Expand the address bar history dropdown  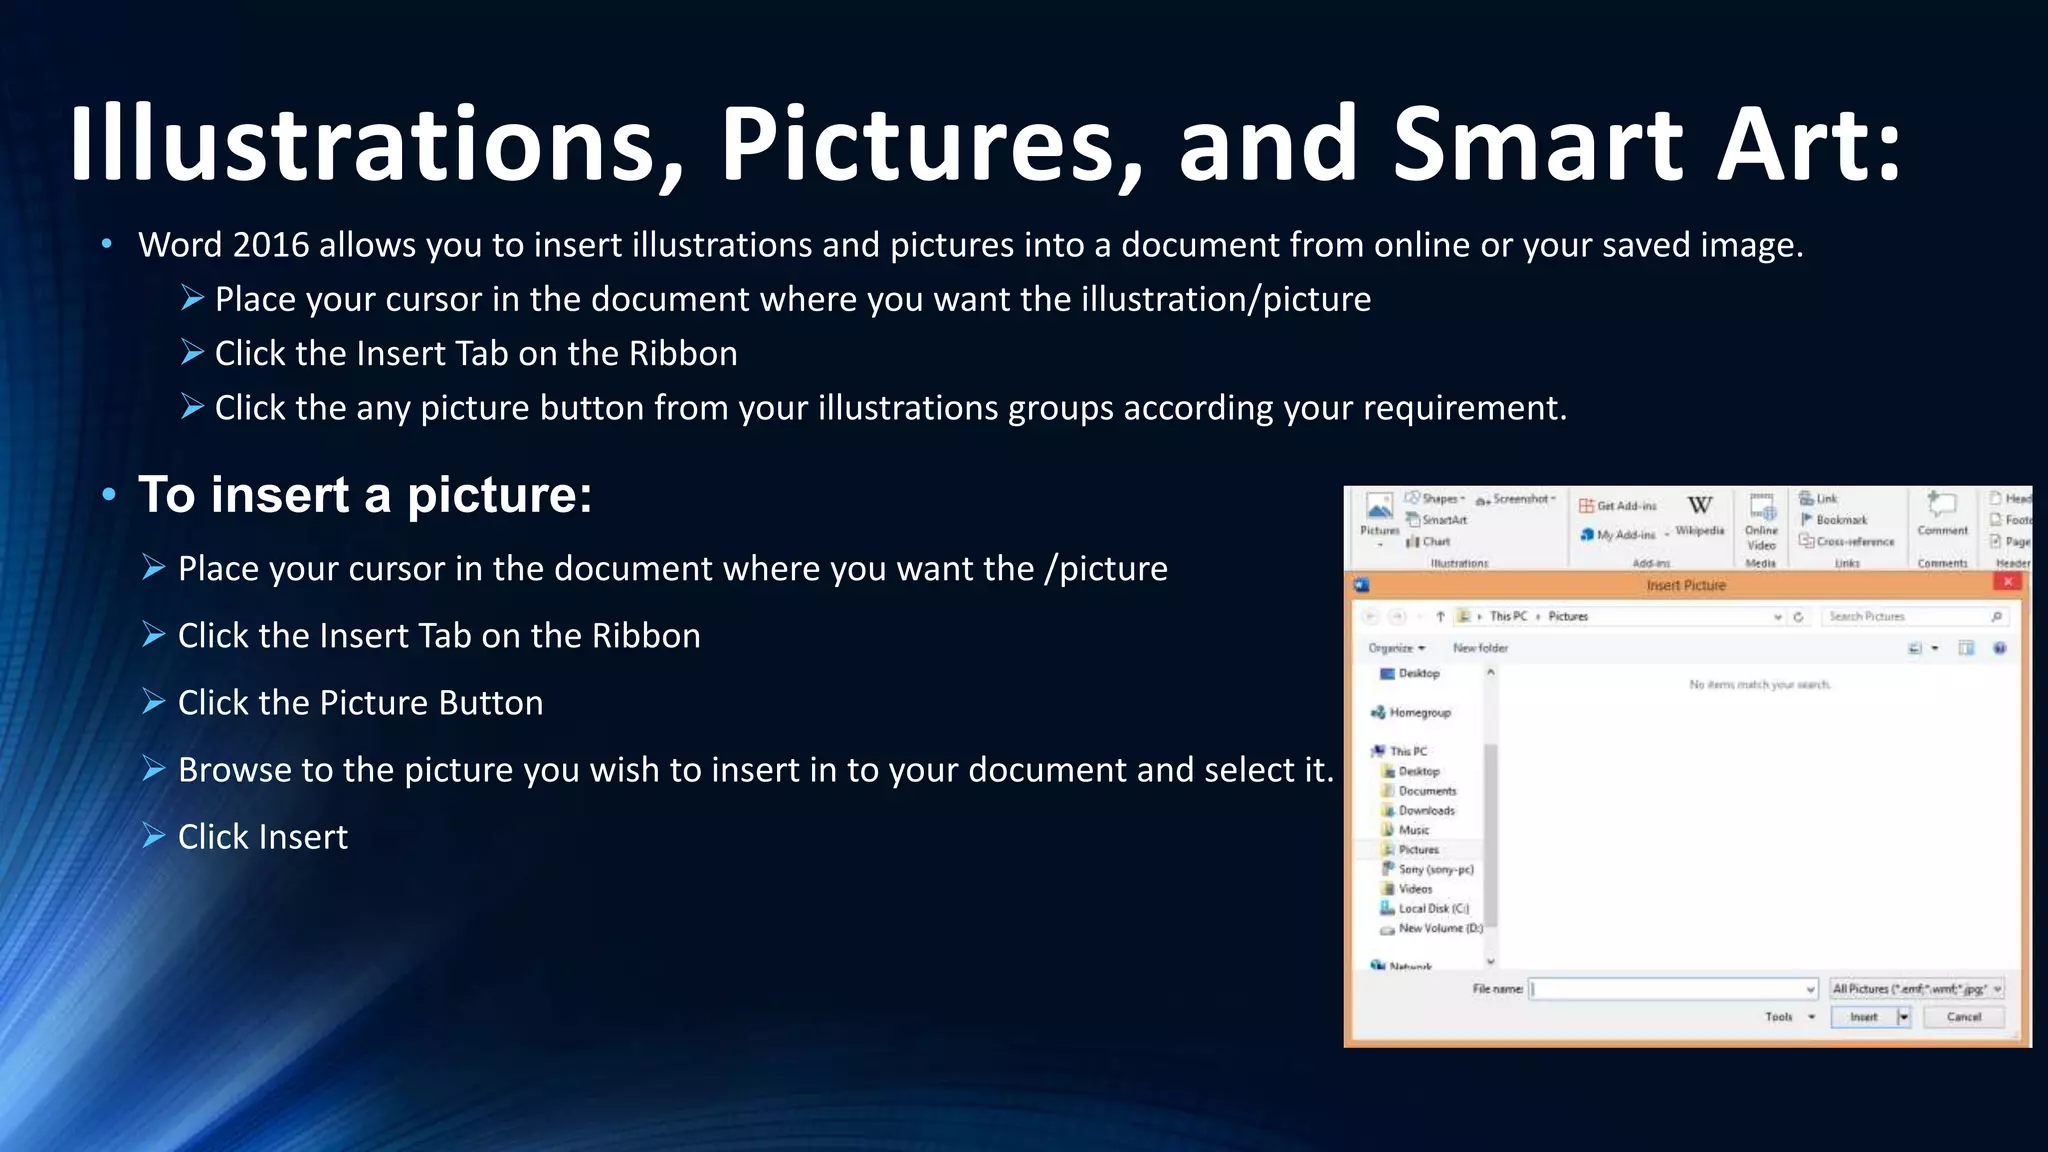click(x=1777, y=617)
